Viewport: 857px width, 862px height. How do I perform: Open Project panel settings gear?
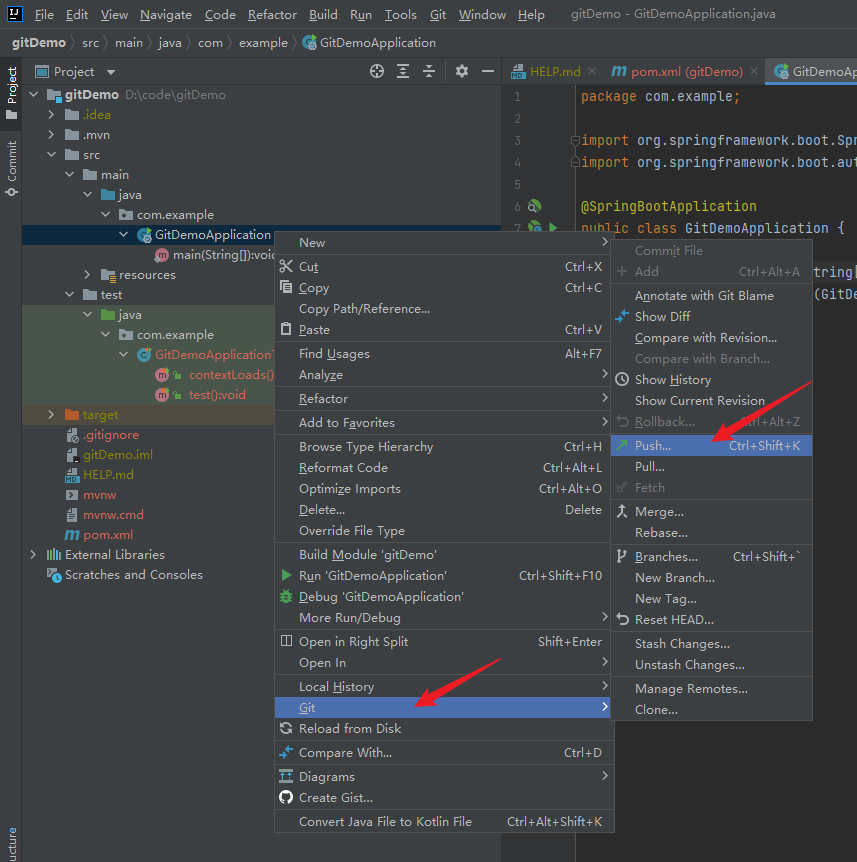(x=462, y=71)
